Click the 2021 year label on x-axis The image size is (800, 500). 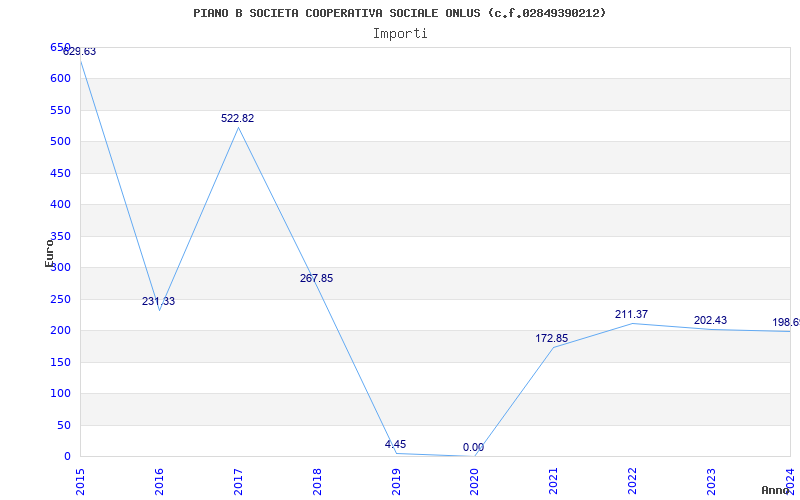554,479
